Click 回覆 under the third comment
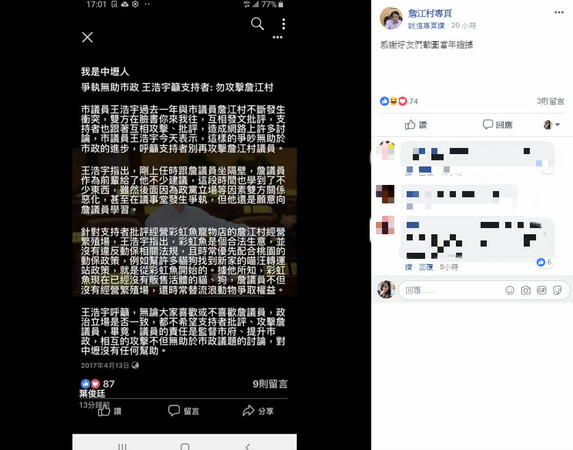 tap(426, 267)
